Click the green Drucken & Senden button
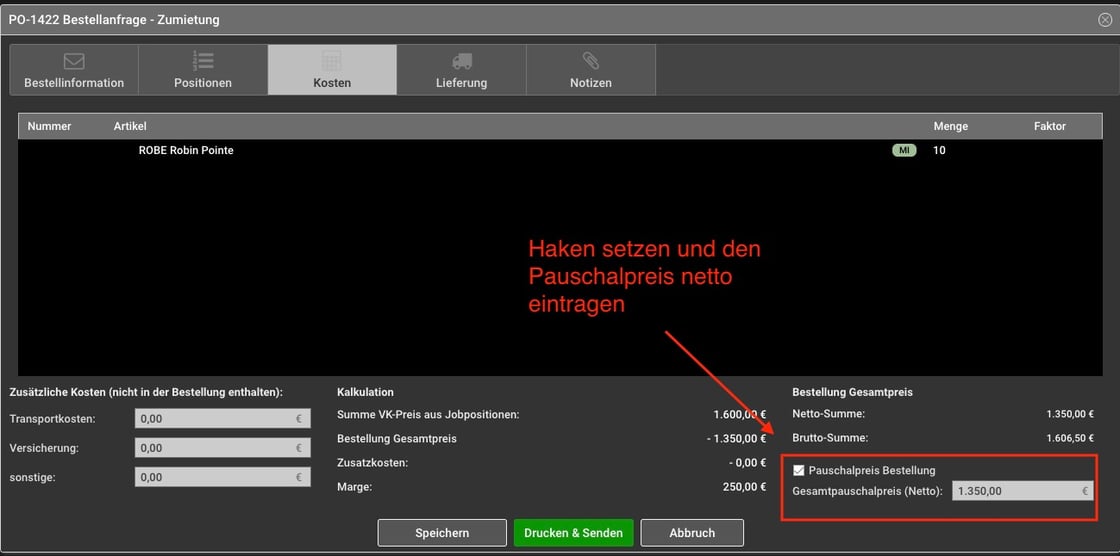 coord(573,533)
